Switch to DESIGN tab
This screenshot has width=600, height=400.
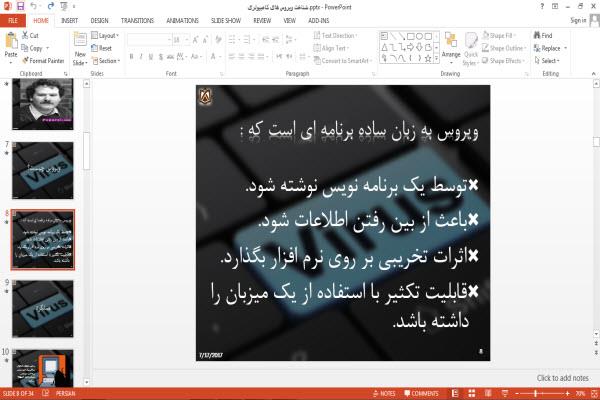point(99,21)
